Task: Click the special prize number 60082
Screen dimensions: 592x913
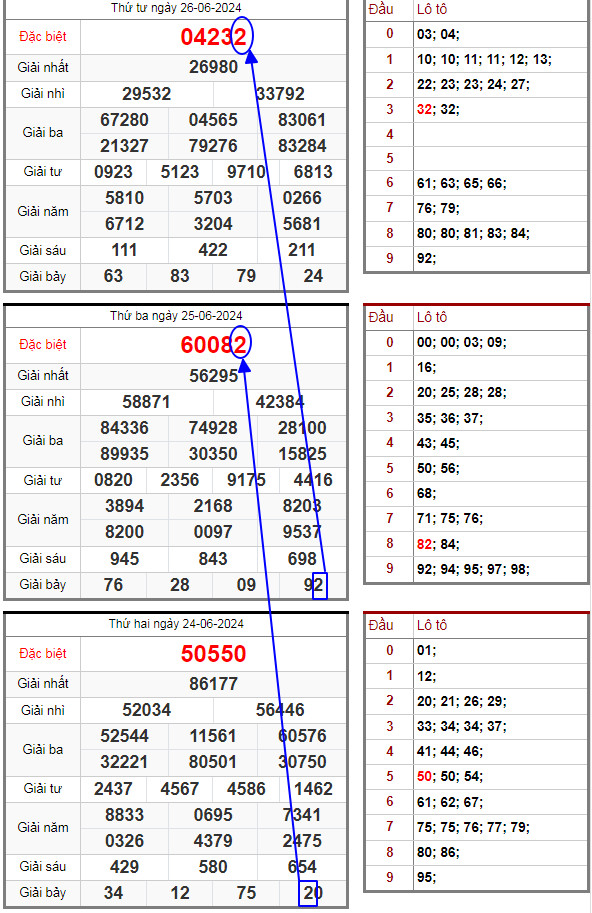Action: pyautogui.click(x=213, y=345)
